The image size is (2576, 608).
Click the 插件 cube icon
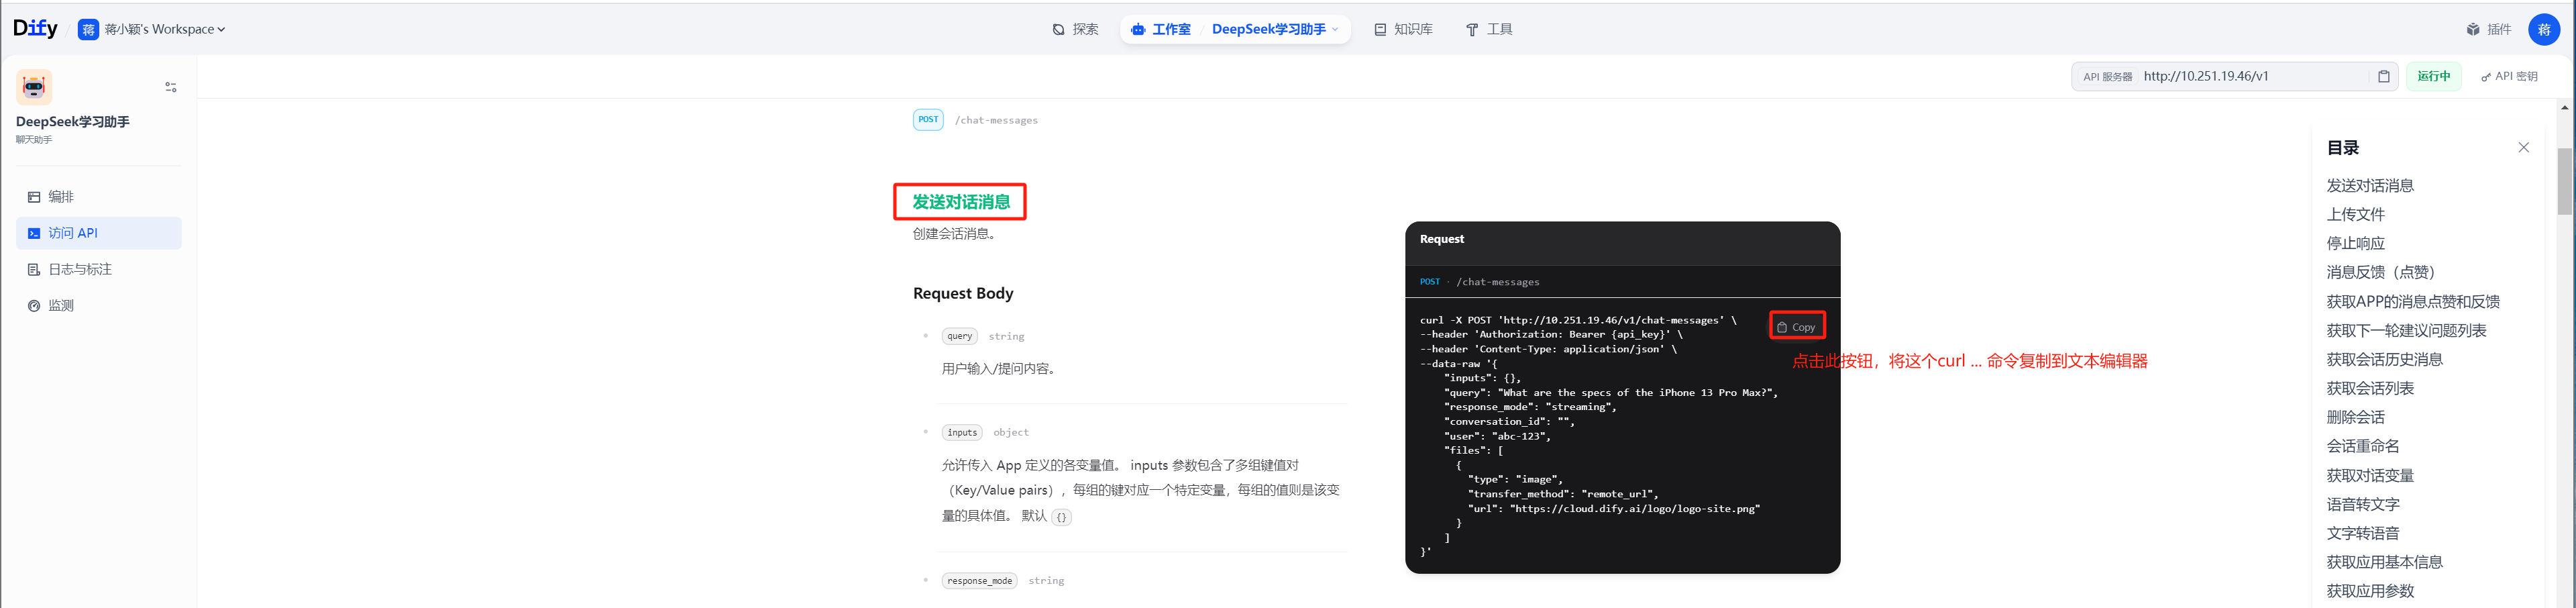(x=2473, y=30)
